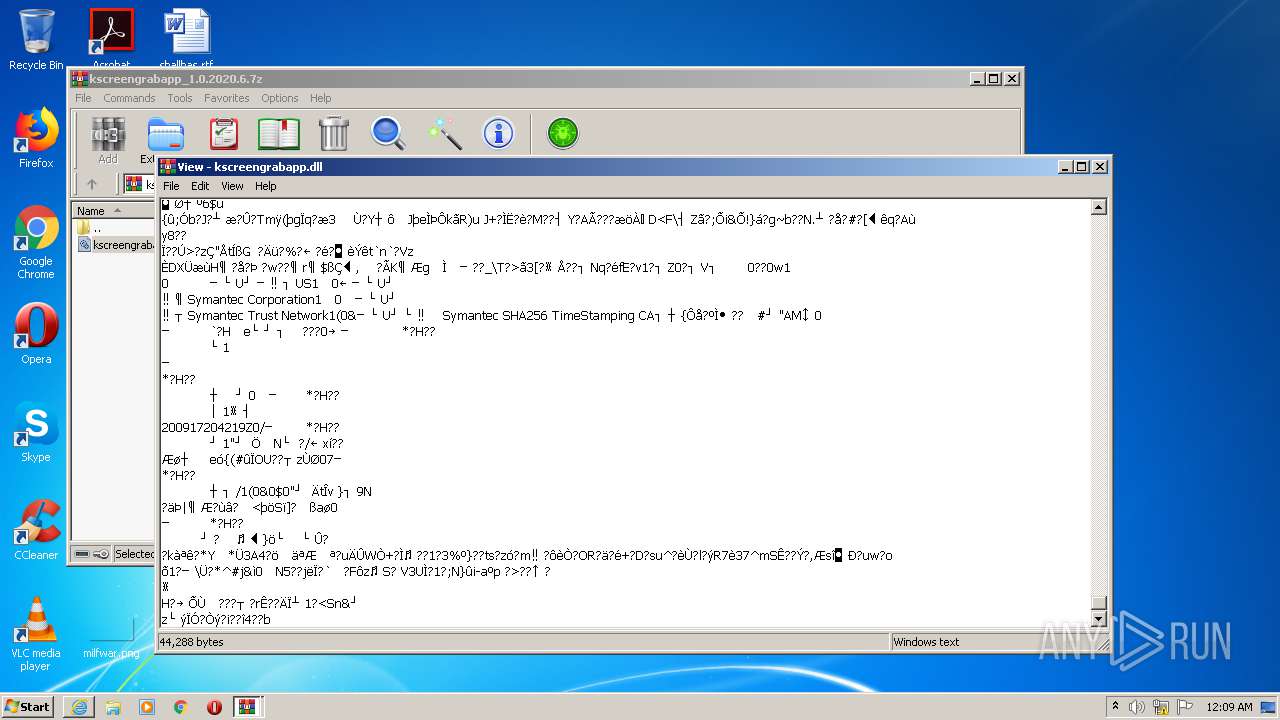Open the Google Chrome desktop icon
1280x720 pixels.
[36, 242]
